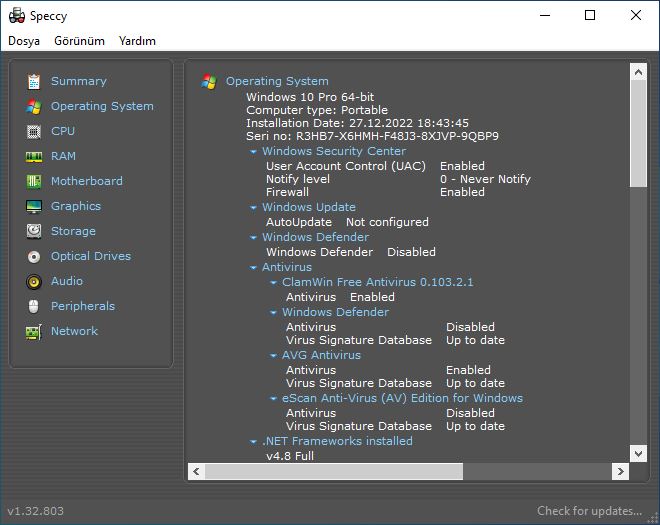Click the CPU chip icon
Image resolution: width=660 pixels, height=525 pixels.
pos(34,131)
